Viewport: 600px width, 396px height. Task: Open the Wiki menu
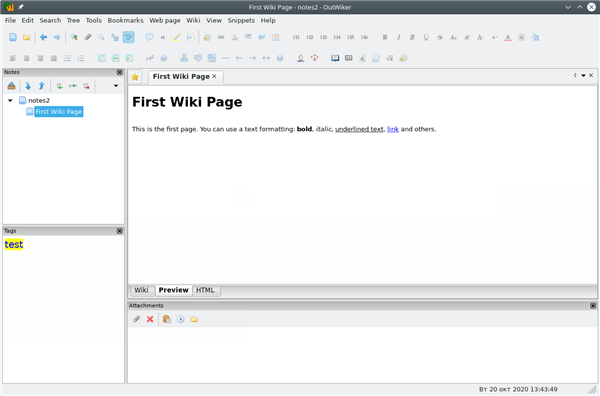point(193,20)
